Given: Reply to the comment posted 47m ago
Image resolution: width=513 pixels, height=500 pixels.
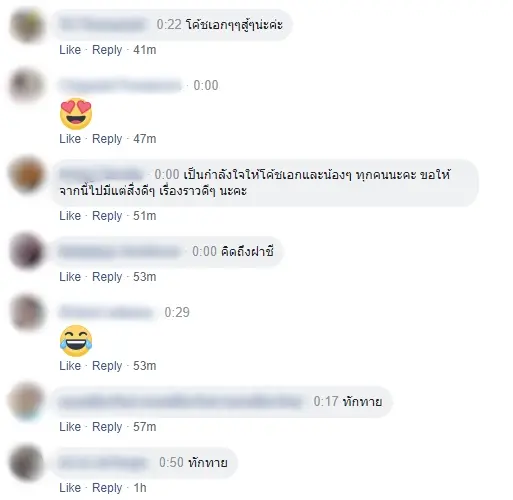Looking at the screenshot, I should 107,139.
